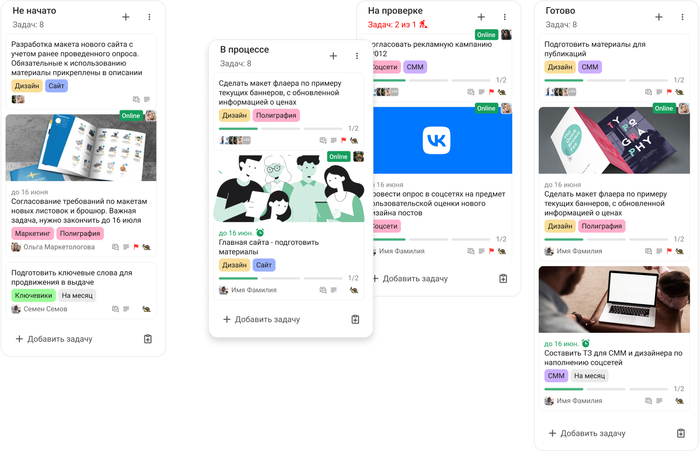This screenshot has height=451, width=700.
Task: Open the Typography brochure thumbnail
Action: 614,140
